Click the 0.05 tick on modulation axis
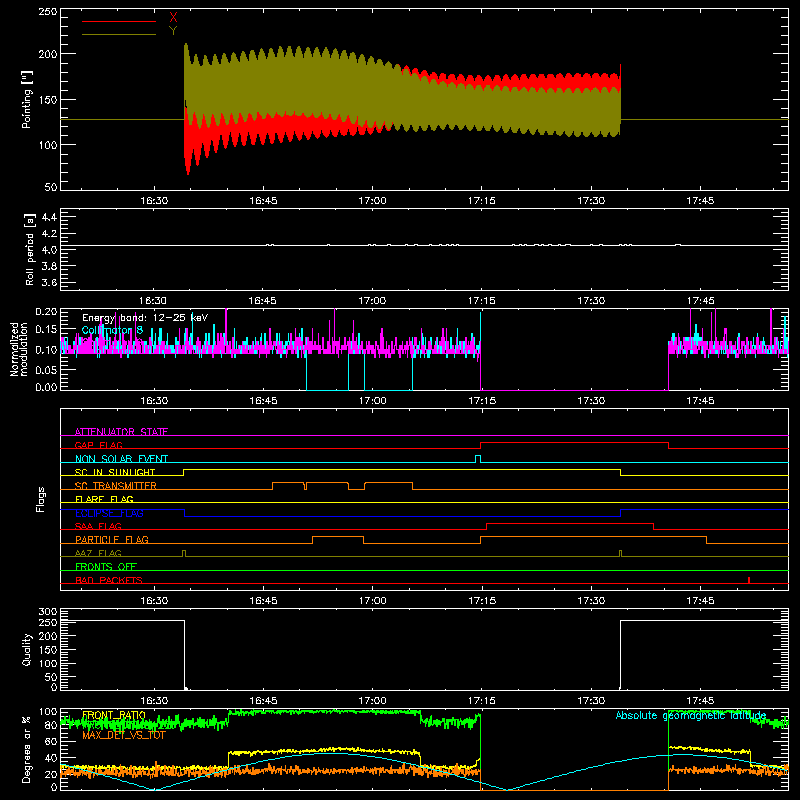The height and width of the screenshot is (800, 800). [47, 369]
